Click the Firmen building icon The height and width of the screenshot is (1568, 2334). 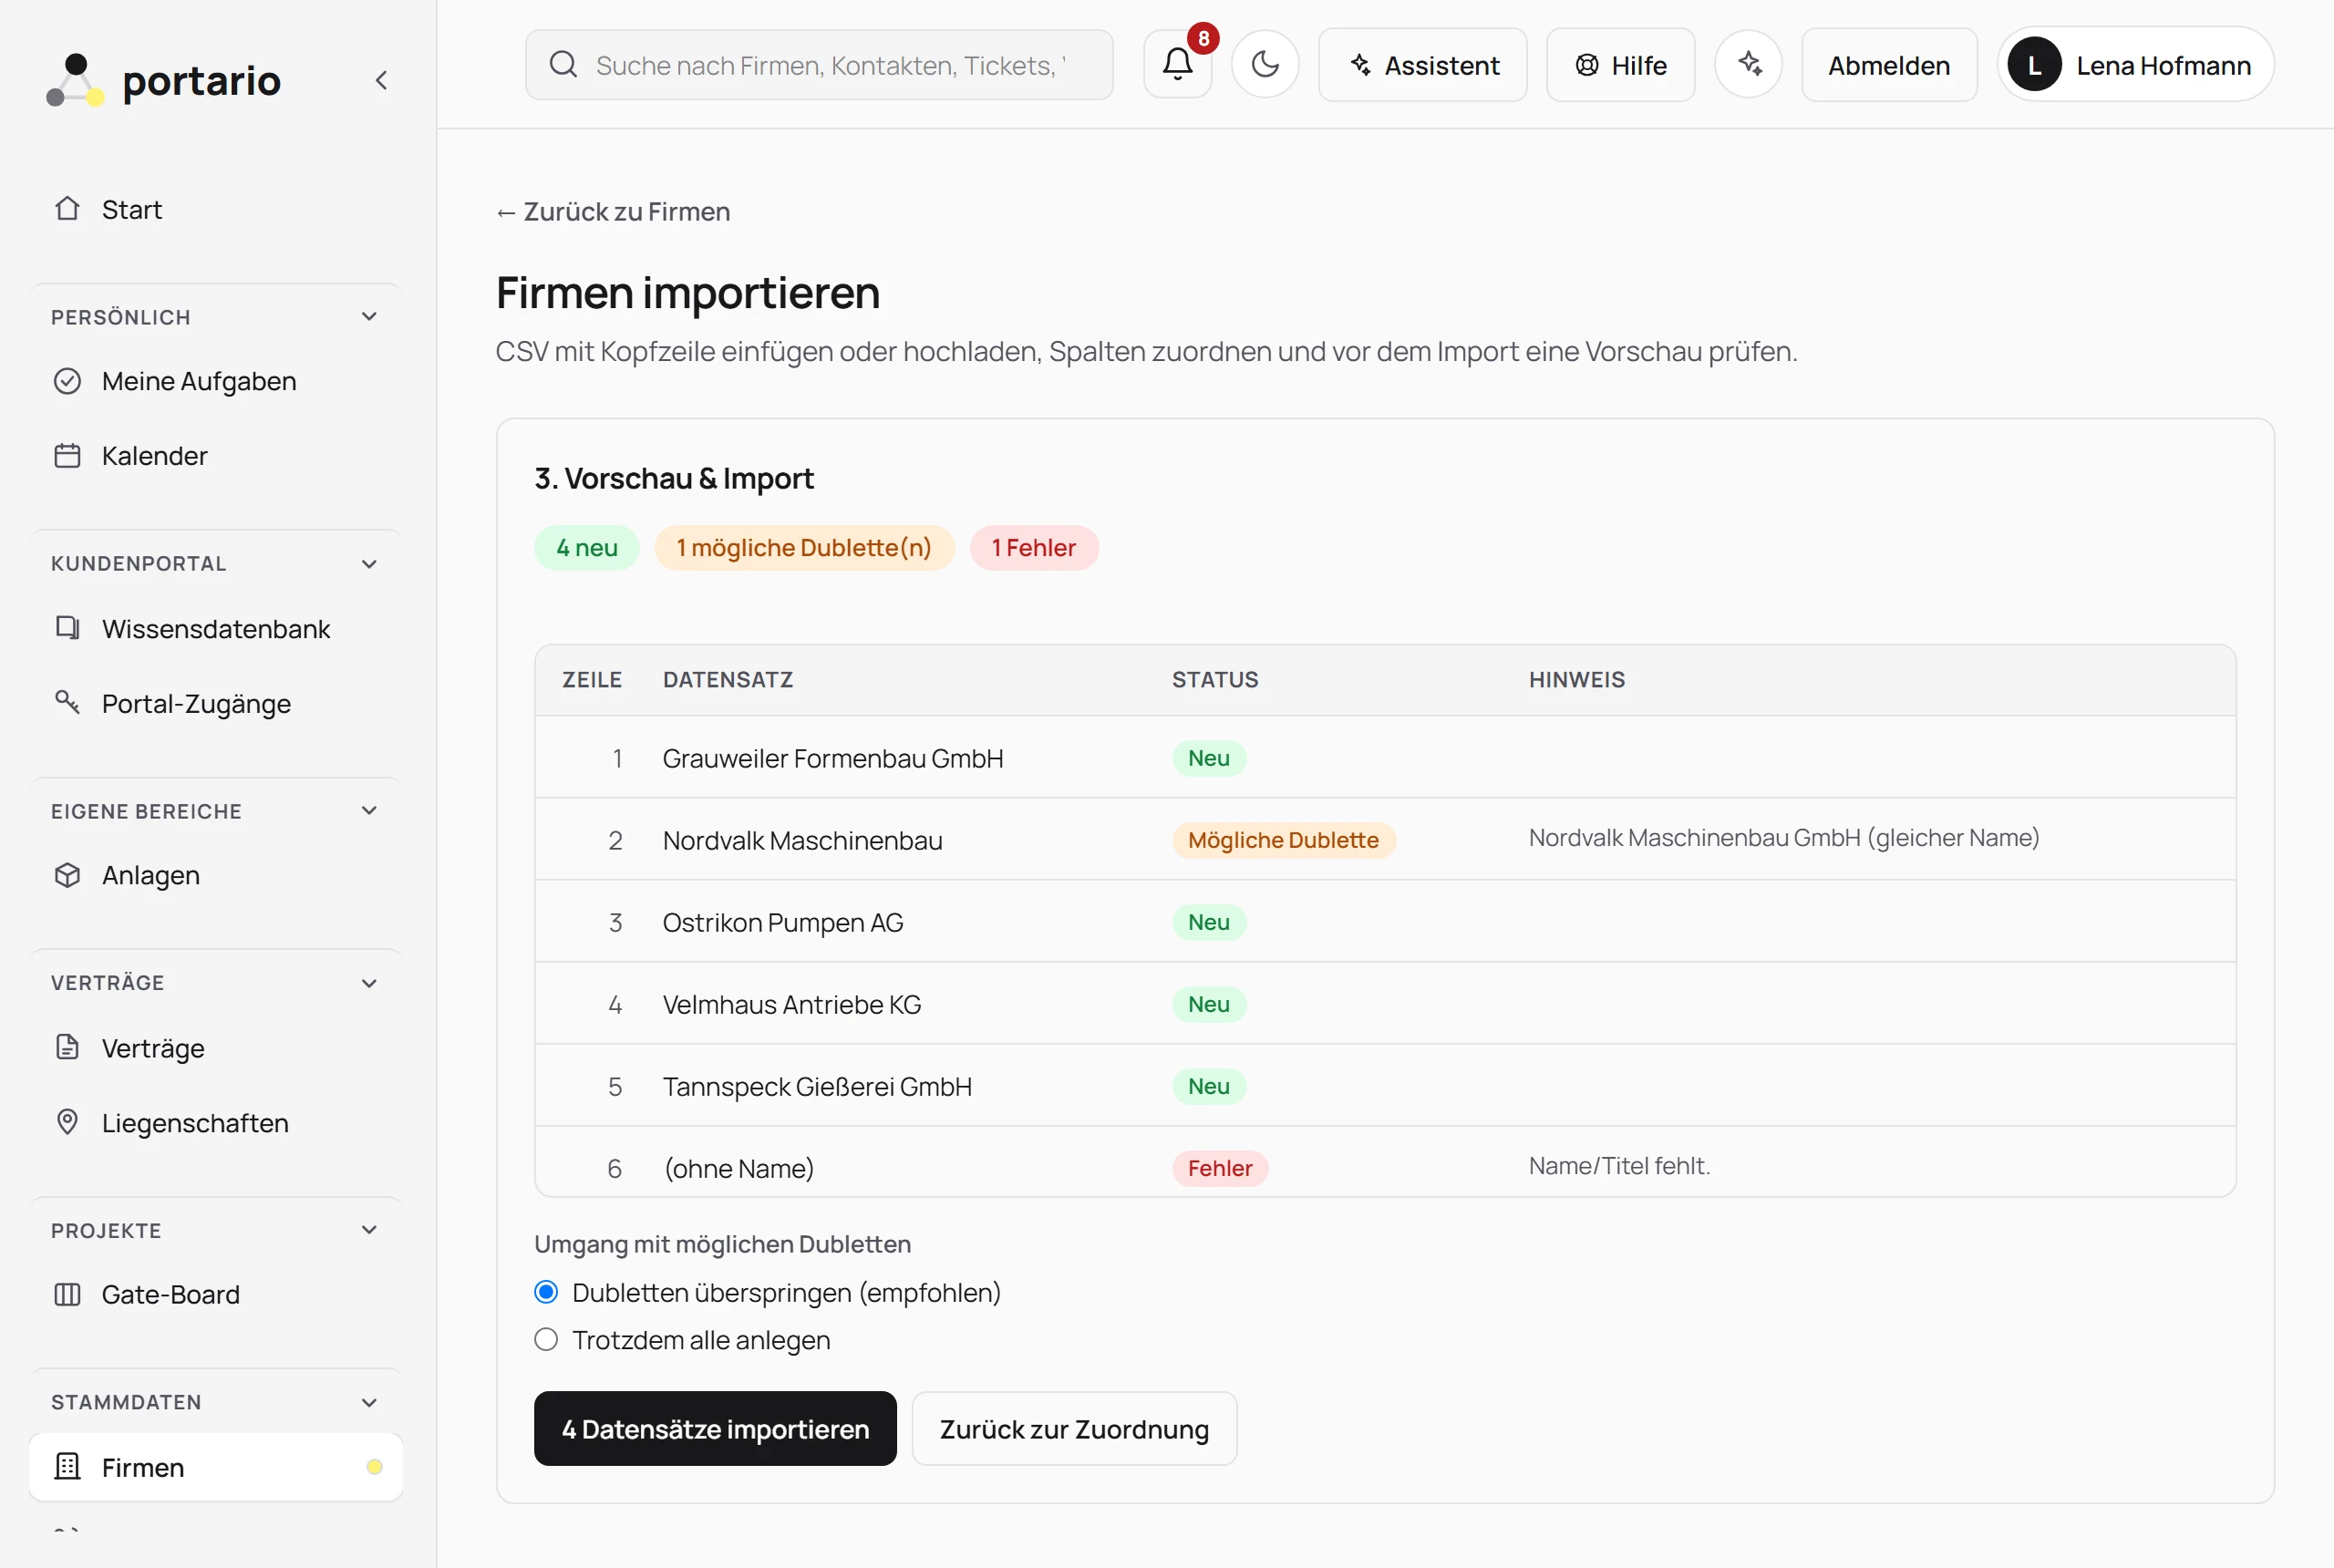[67, 1466]
